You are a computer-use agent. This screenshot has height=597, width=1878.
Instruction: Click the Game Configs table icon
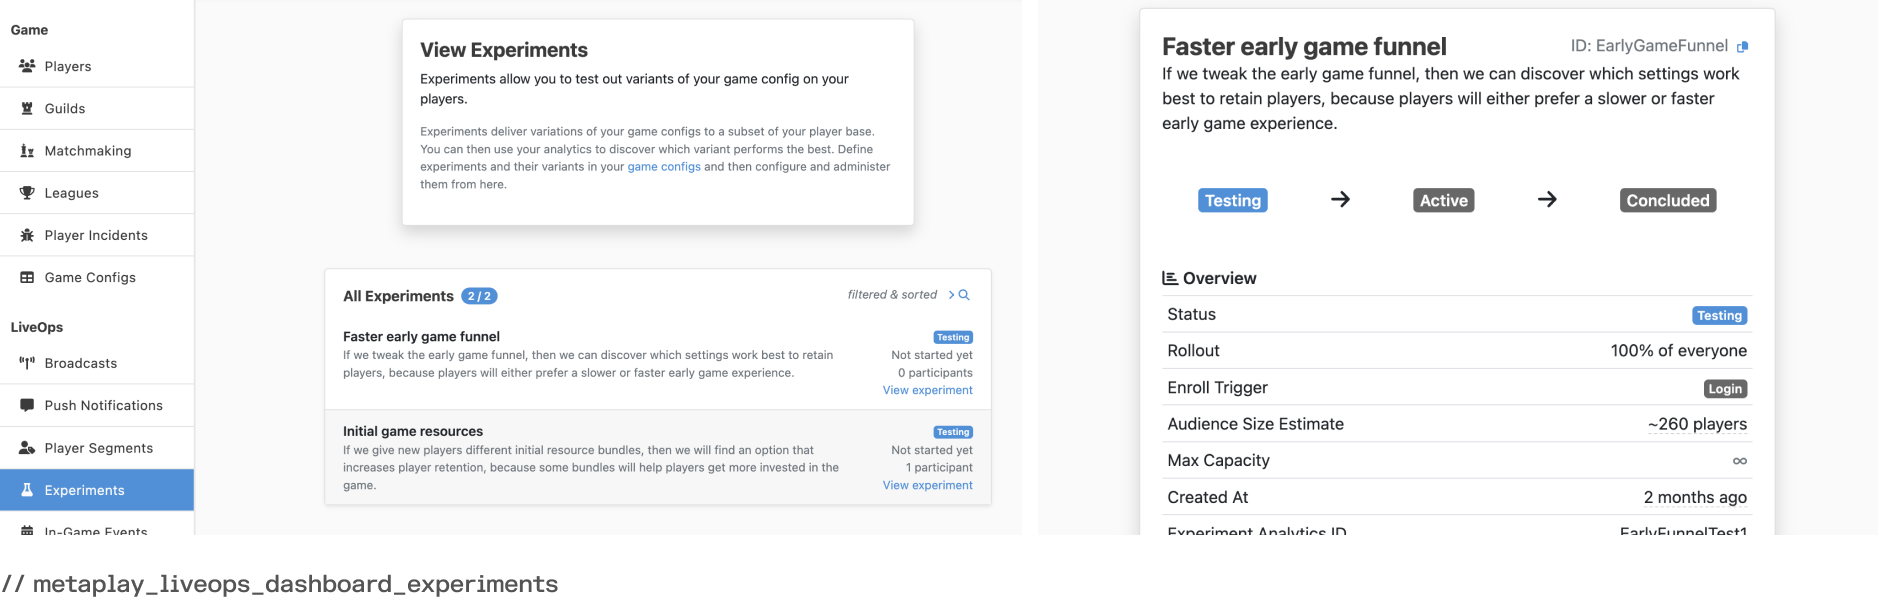point(27,277)
